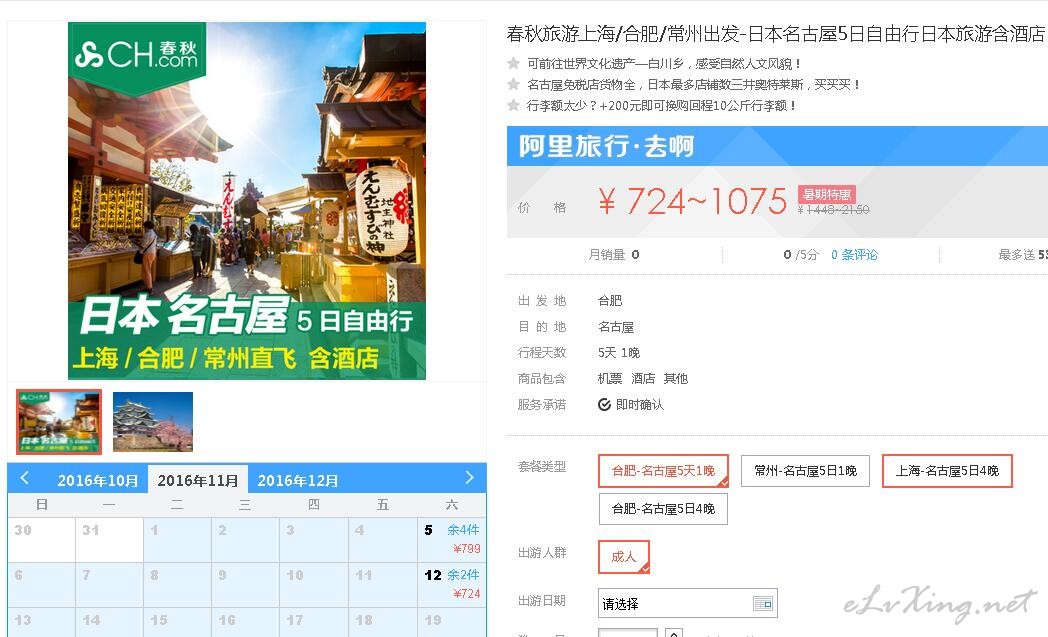
Task: Choose package 合肥-名古屋5日4晚
Action: tap(663, 509)
